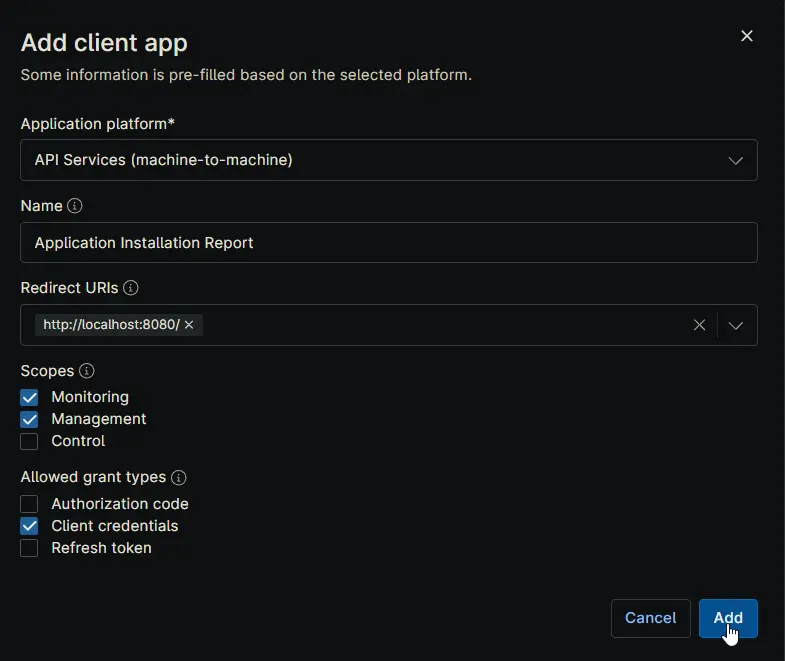
Task: Click the info icon beside Allowed grant types
Action: [x=179, y=478]
